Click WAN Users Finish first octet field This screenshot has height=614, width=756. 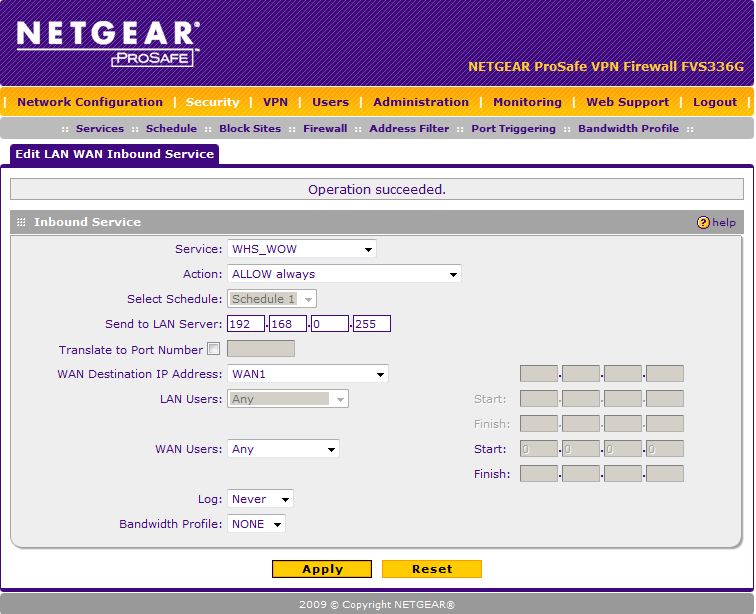pyautogui.click(x=539, y=474)
